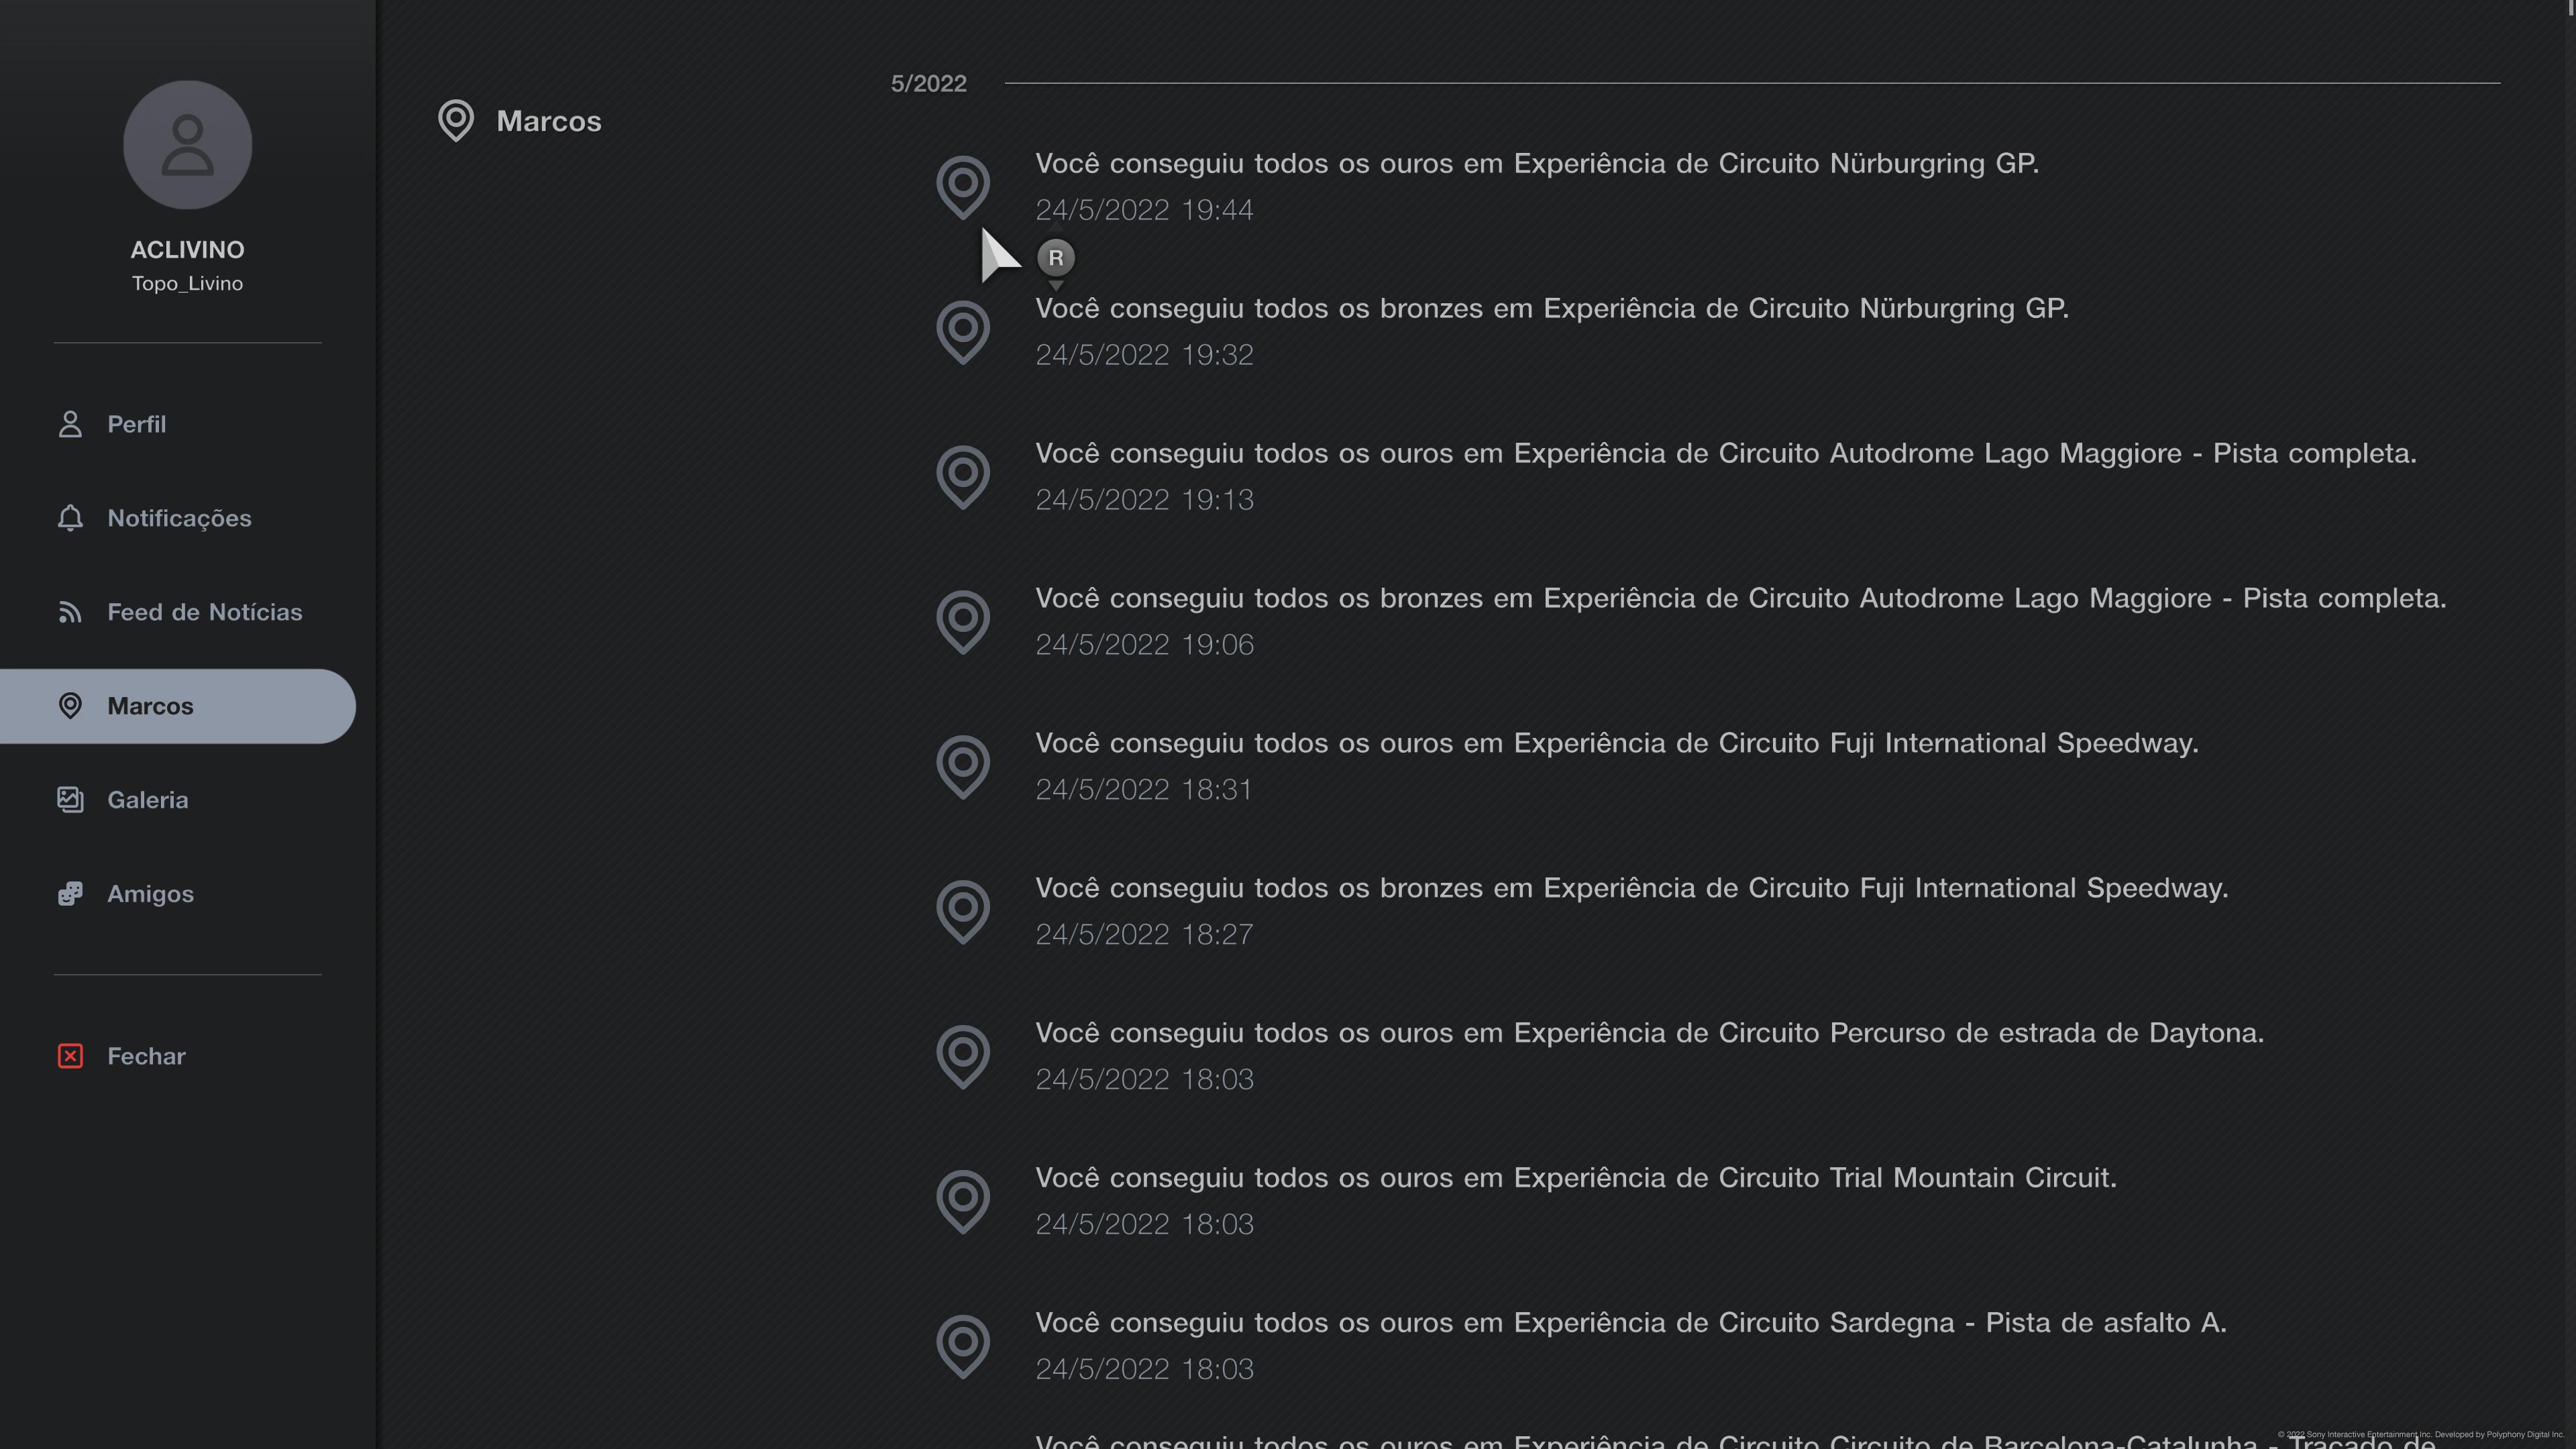Click the Perfil person icon
The width and height of the screenshot is (2576, 1449).
[70, 424]
